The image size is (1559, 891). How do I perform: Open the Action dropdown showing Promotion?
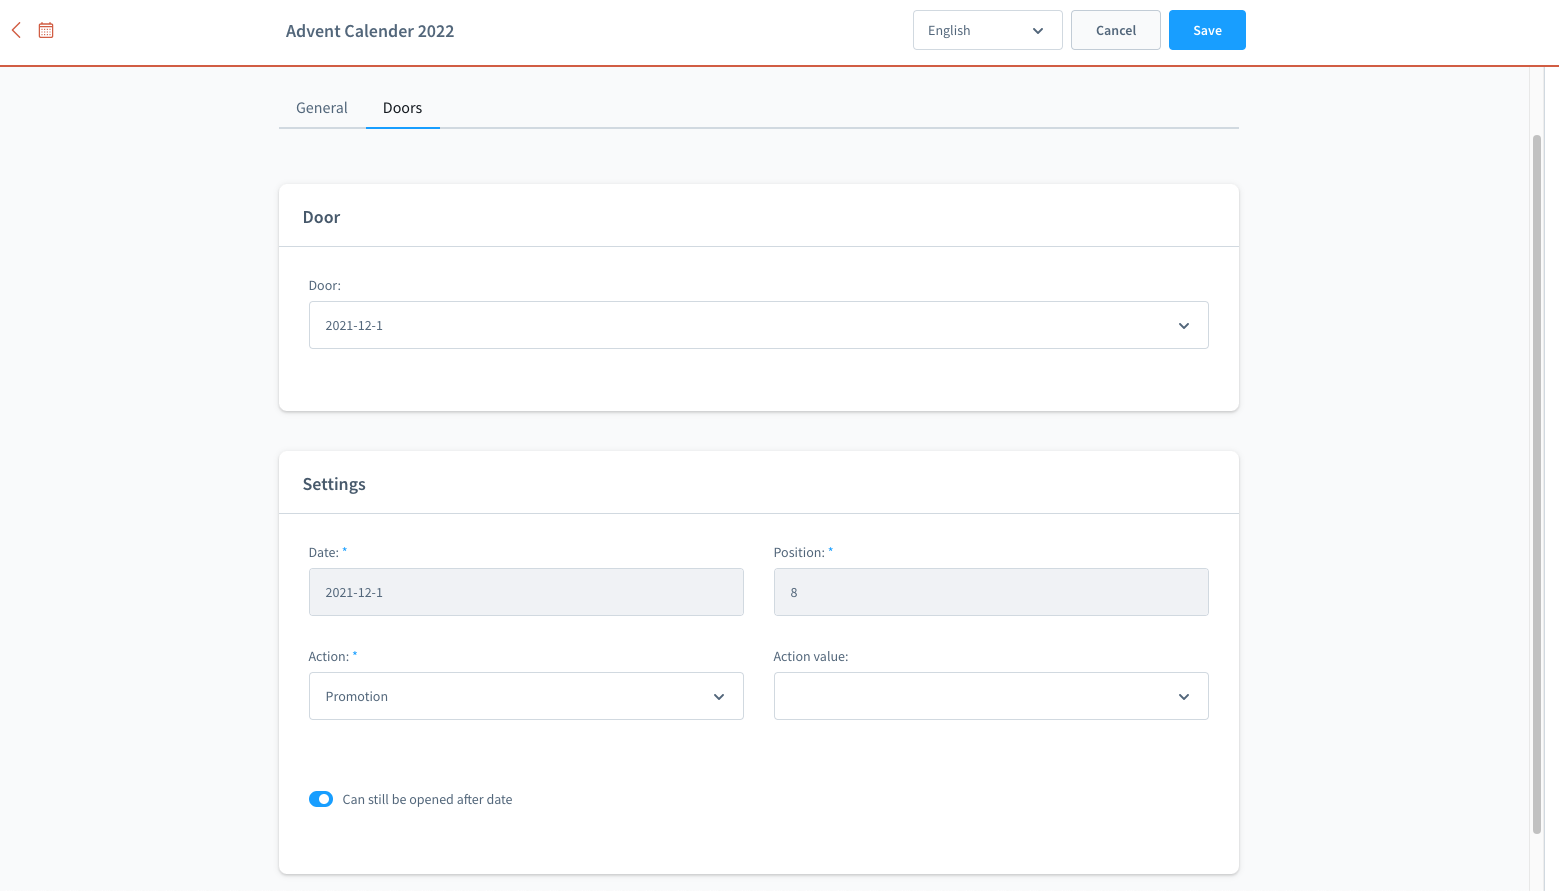click(526, 696)
